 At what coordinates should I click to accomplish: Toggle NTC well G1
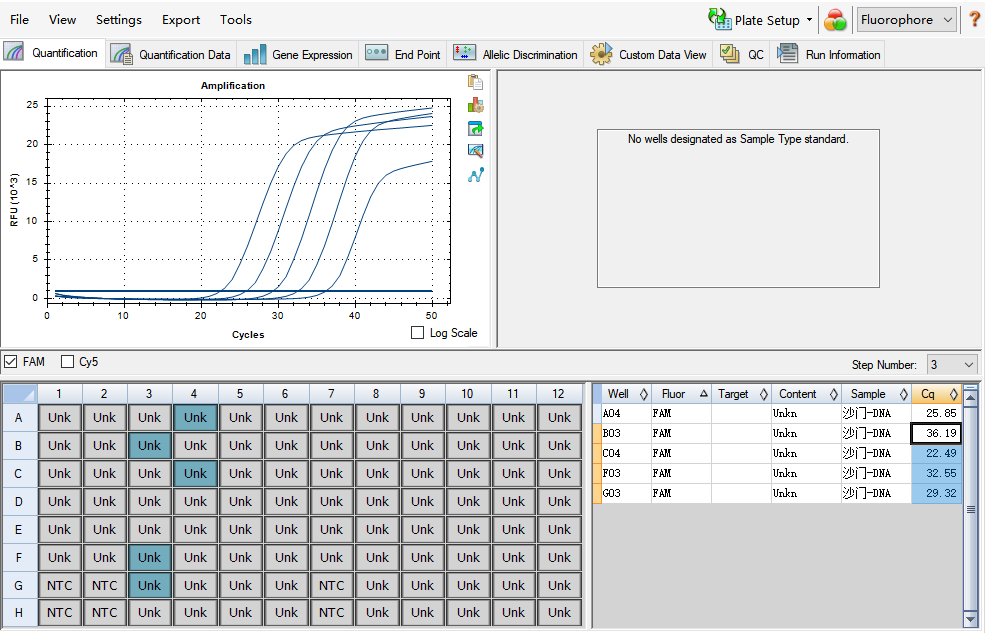[60, 585]
